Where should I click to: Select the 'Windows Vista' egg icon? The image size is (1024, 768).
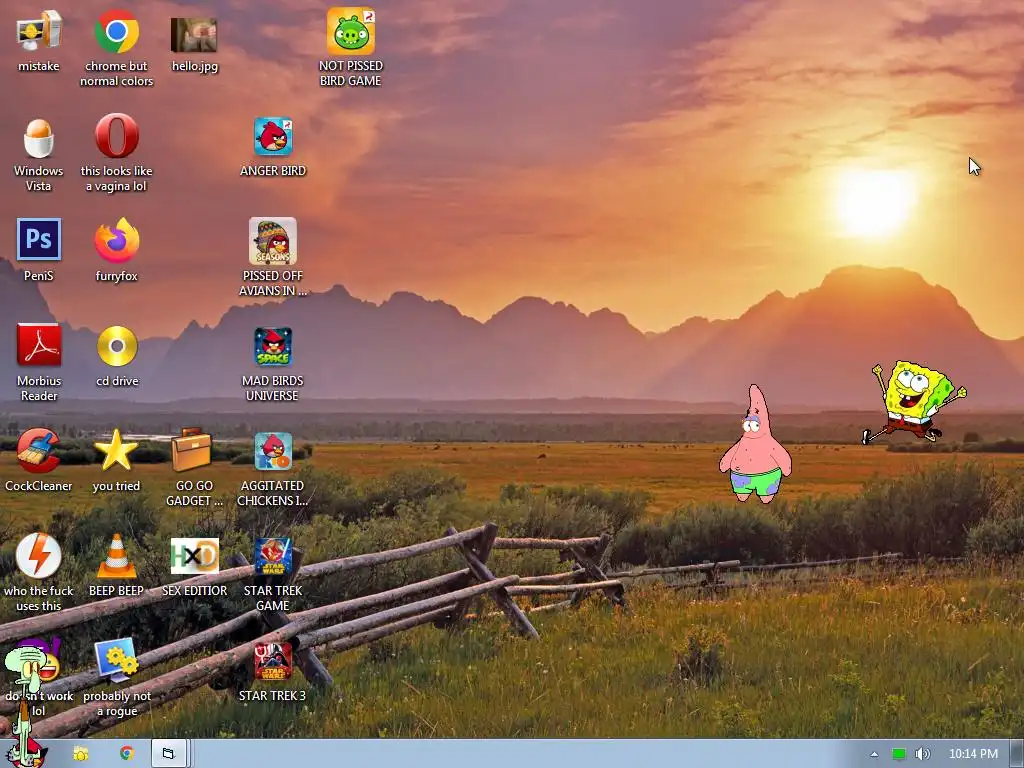[39, 138]
